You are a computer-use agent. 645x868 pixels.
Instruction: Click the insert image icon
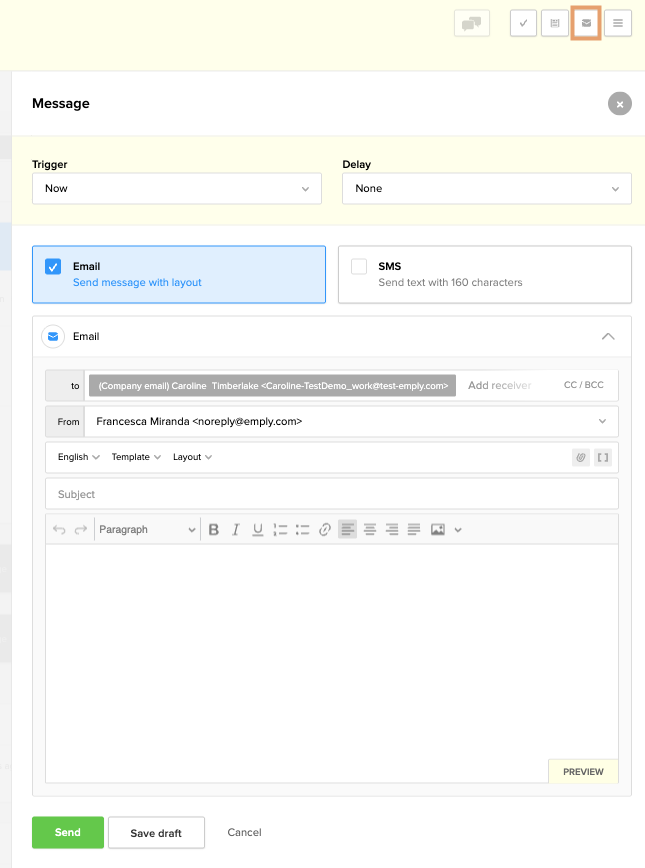click(437, 530)
